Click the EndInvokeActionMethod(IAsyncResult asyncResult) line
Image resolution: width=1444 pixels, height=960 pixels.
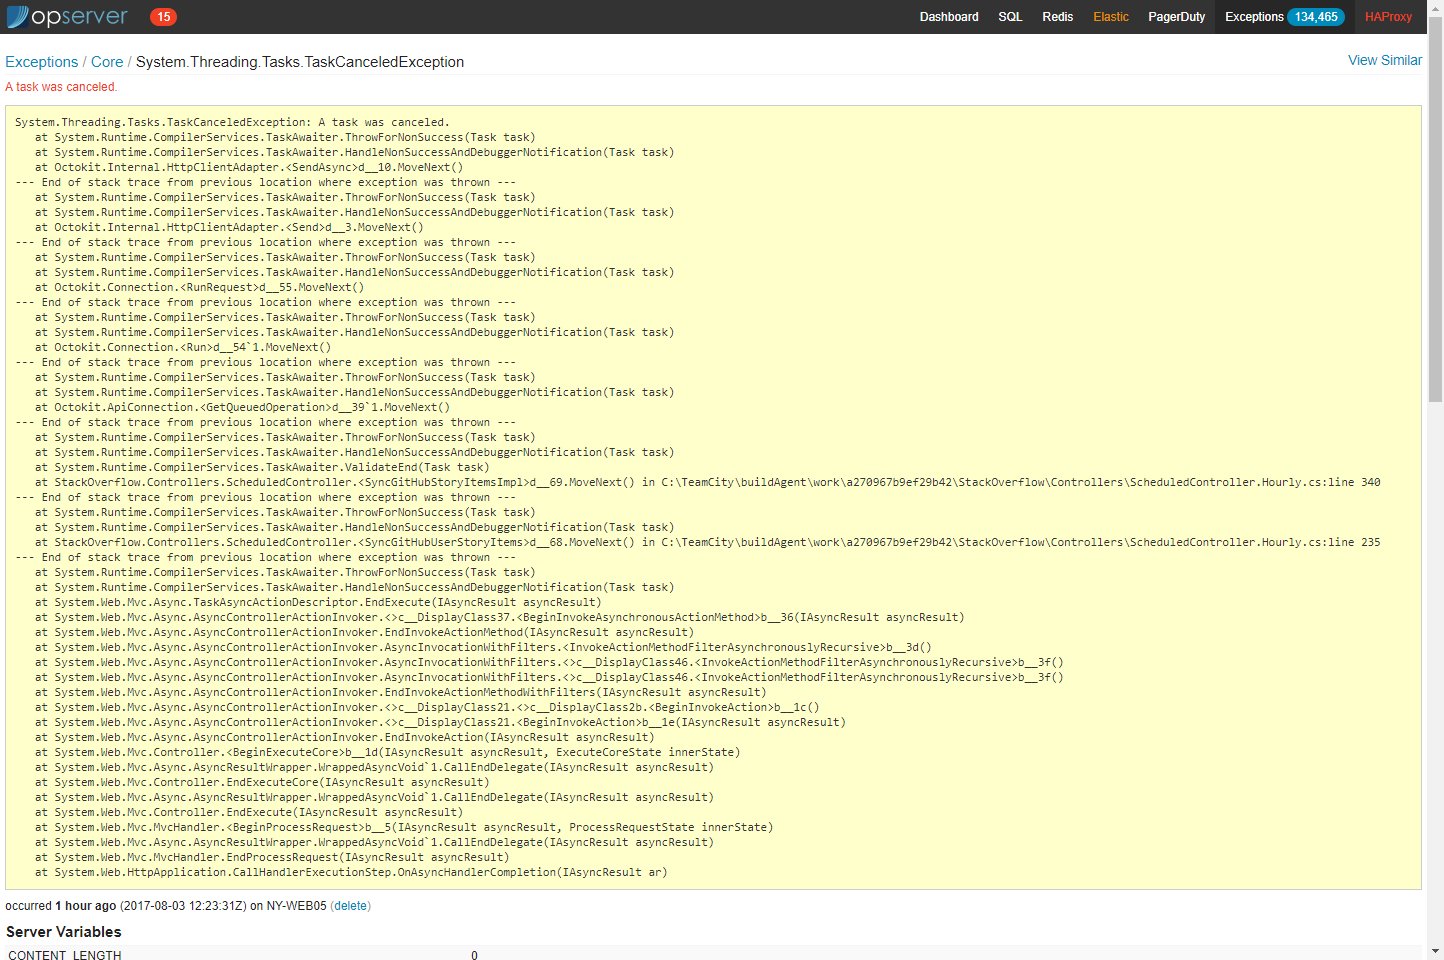click(x=364, y=632)
